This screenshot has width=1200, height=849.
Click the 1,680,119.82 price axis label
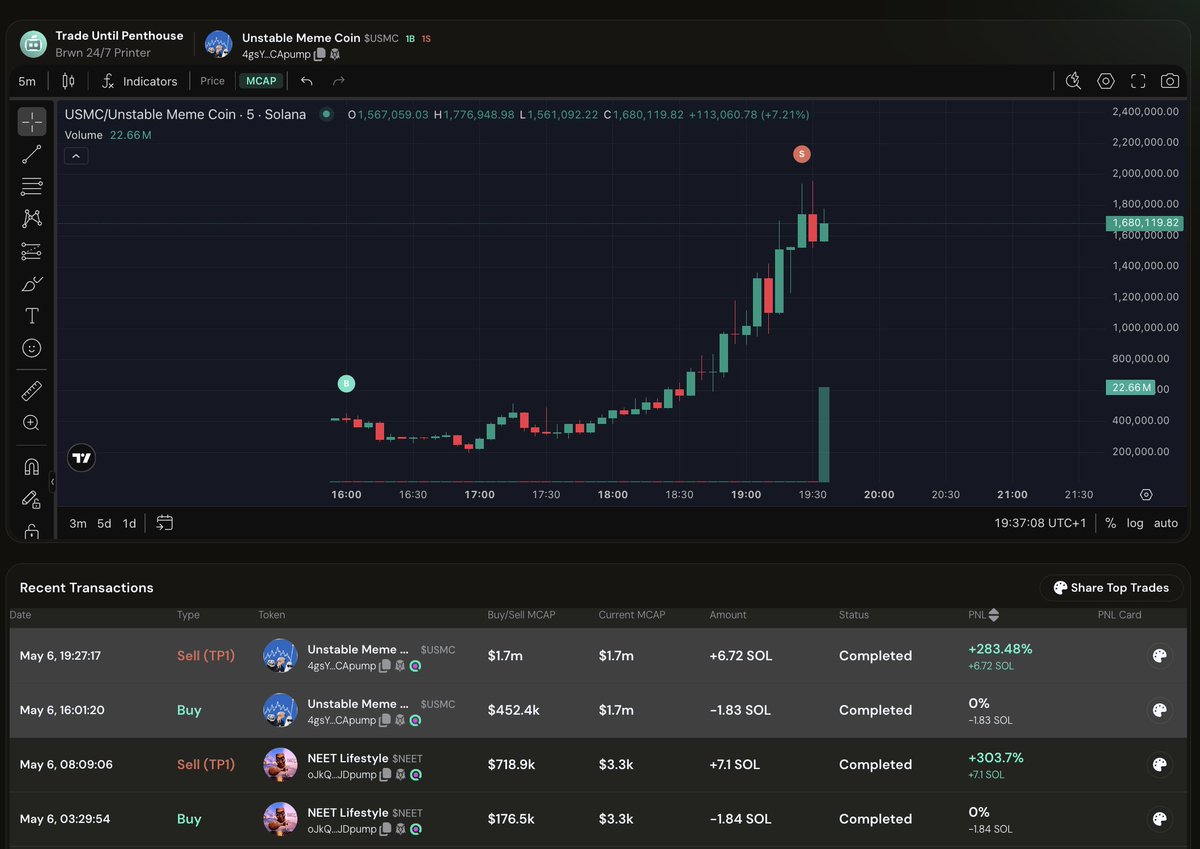[x=1144, y=223]
